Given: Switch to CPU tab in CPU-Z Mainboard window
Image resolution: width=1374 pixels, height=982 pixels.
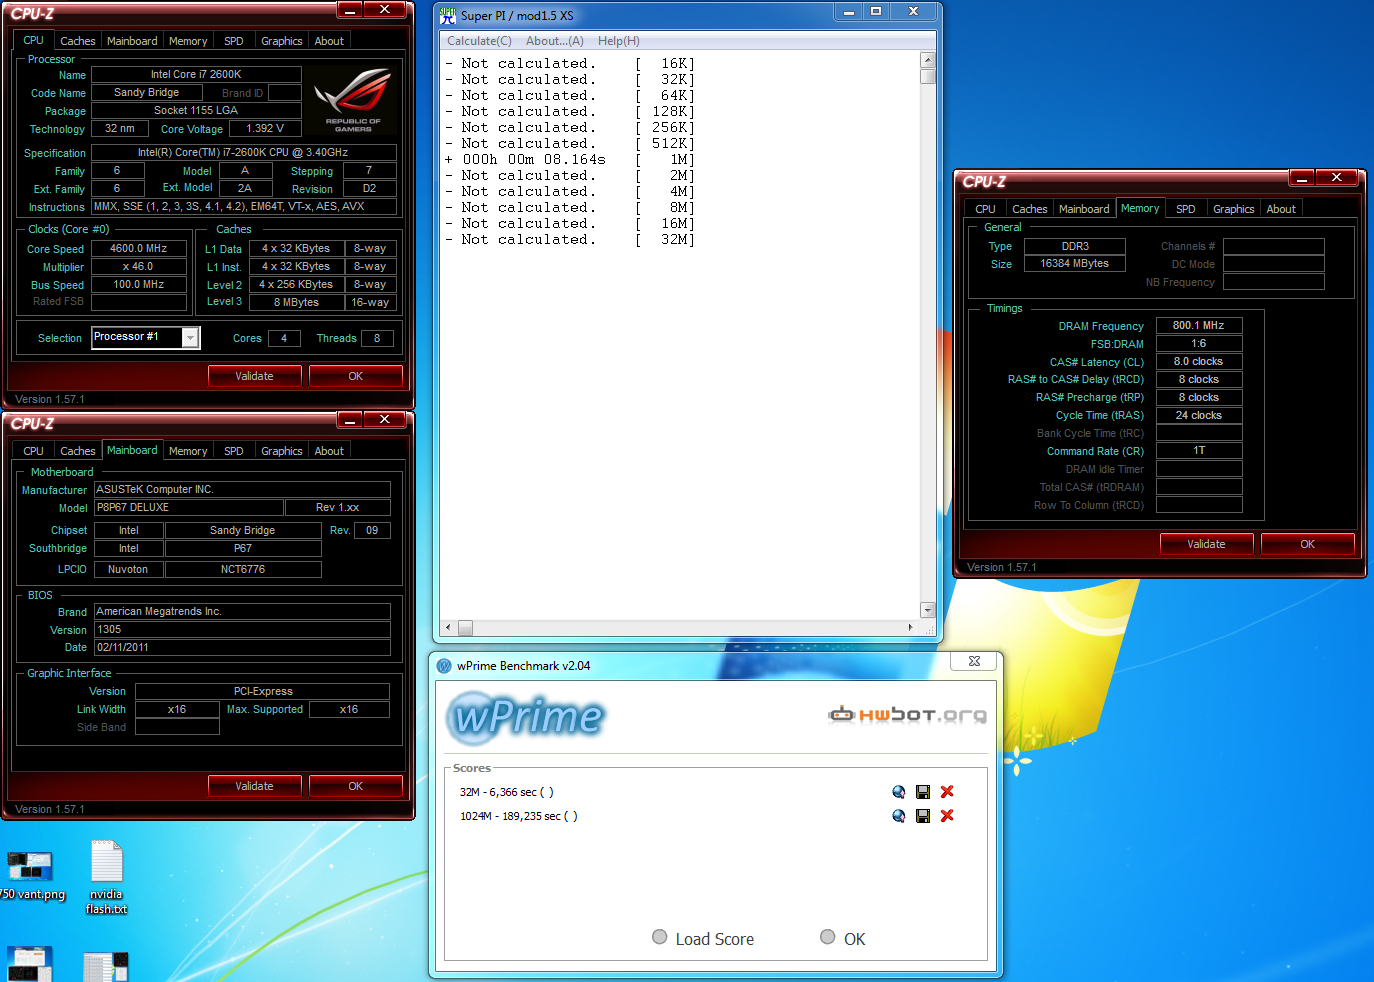Looking at the screenshot, I should pos(33,451).
